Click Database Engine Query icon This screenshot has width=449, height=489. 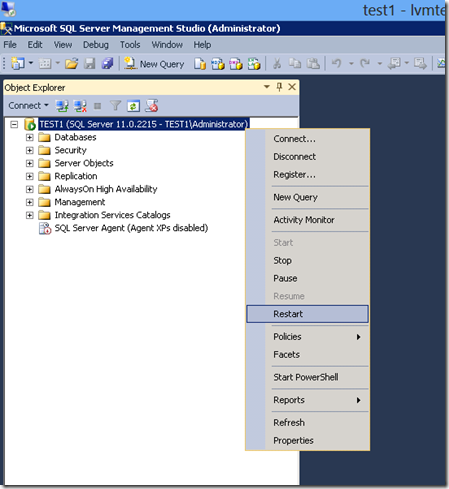[x=200, y=64]
